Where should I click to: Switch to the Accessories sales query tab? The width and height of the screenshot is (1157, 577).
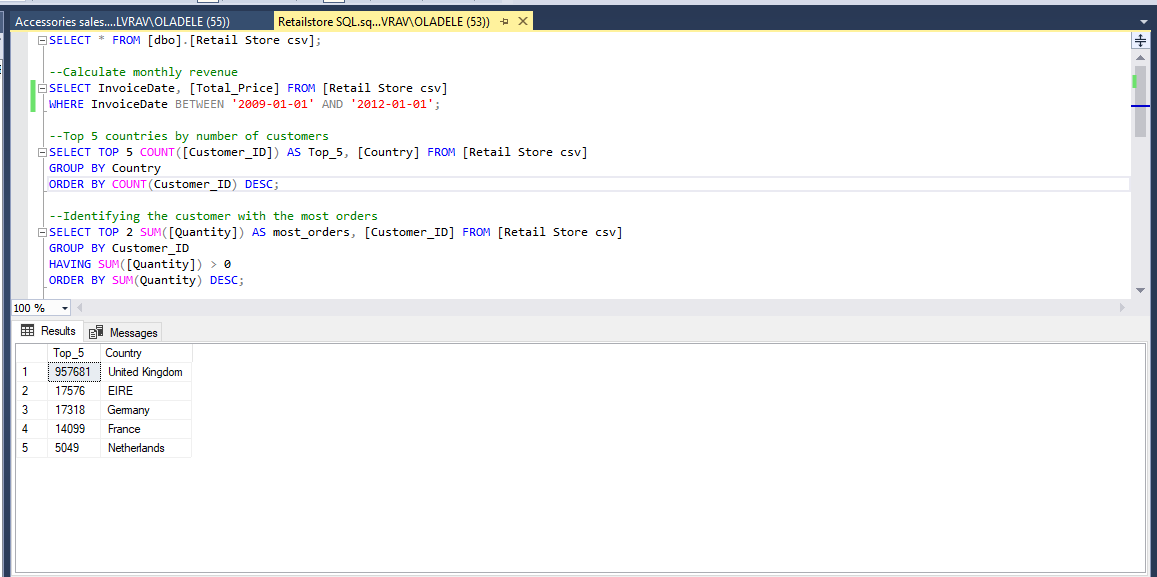122,22
